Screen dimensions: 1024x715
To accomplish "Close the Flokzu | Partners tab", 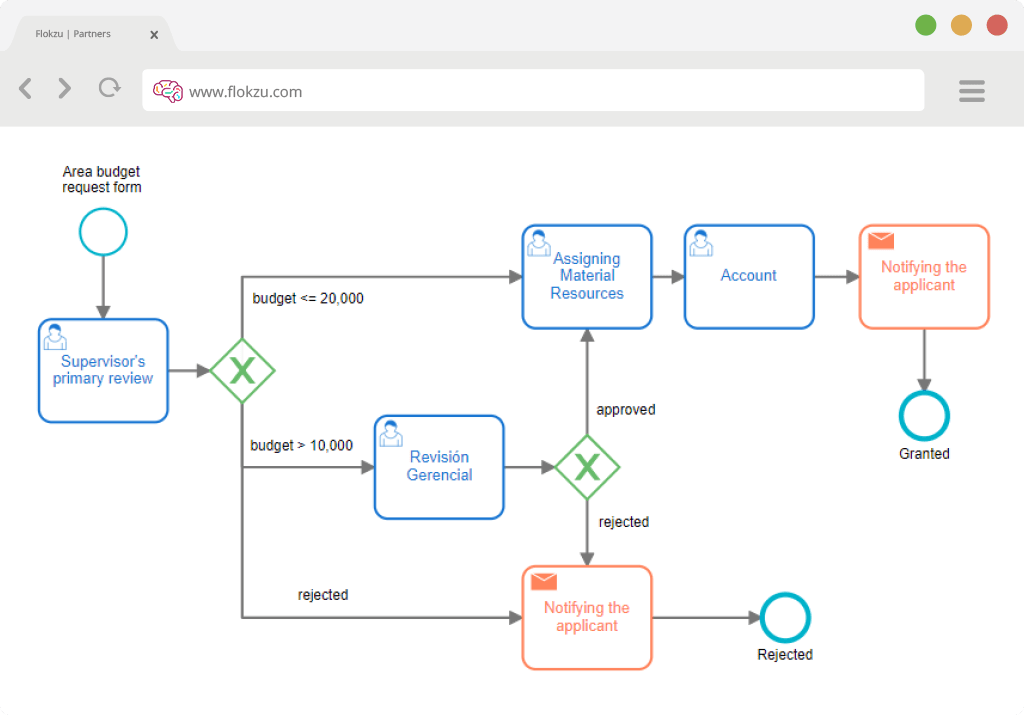I will coord(154,35).
